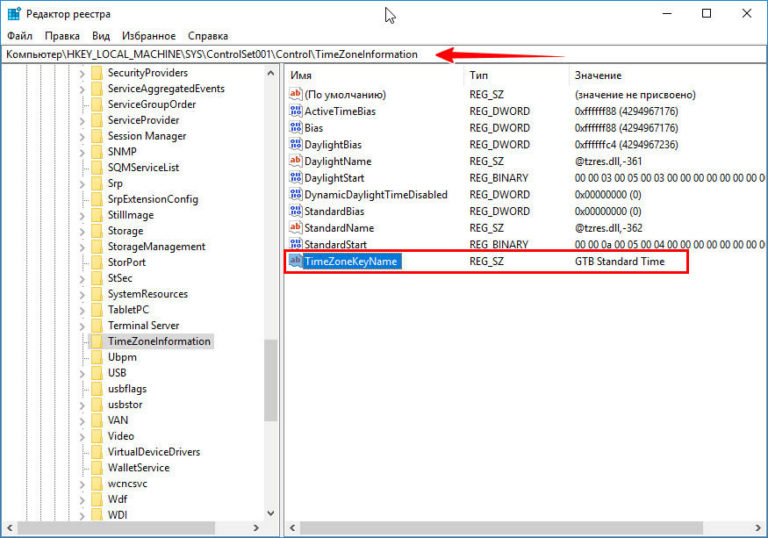768x538 pixels.
Task: Open the Файл menu
Action: (19, 36)
